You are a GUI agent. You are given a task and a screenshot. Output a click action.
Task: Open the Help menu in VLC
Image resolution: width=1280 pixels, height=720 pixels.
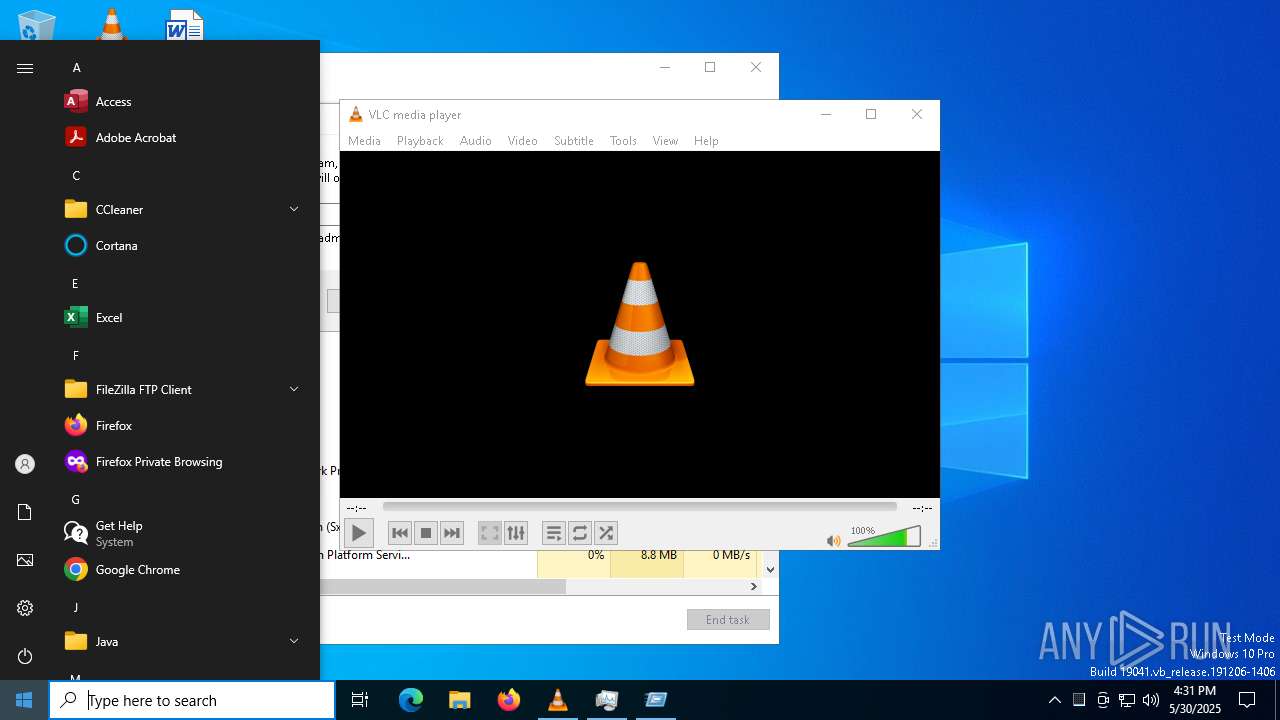pos(706,141)
